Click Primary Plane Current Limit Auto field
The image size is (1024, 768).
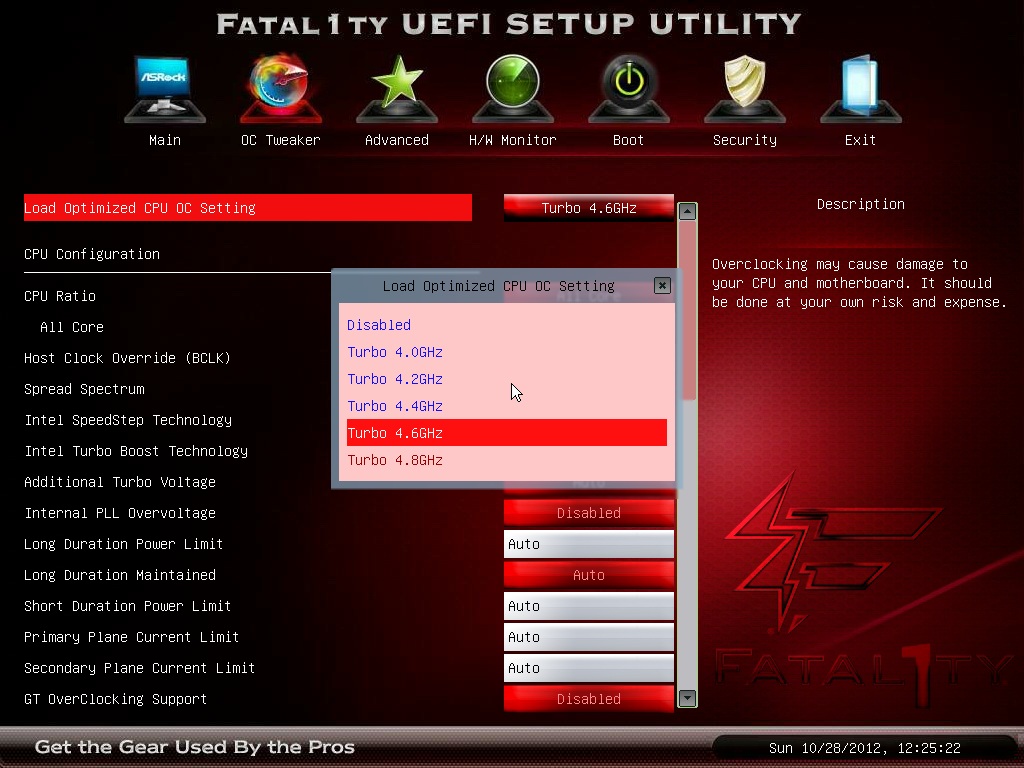click(x=588, y=637)
